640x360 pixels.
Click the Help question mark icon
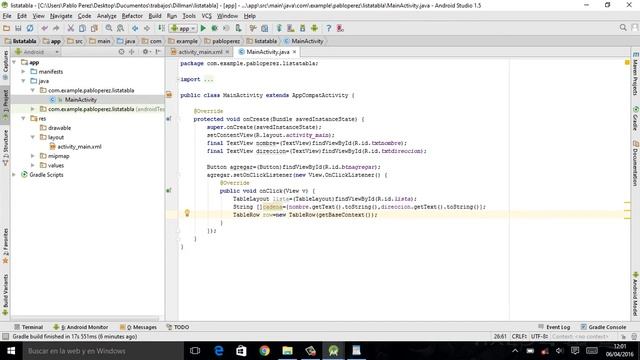click(329, 28)
